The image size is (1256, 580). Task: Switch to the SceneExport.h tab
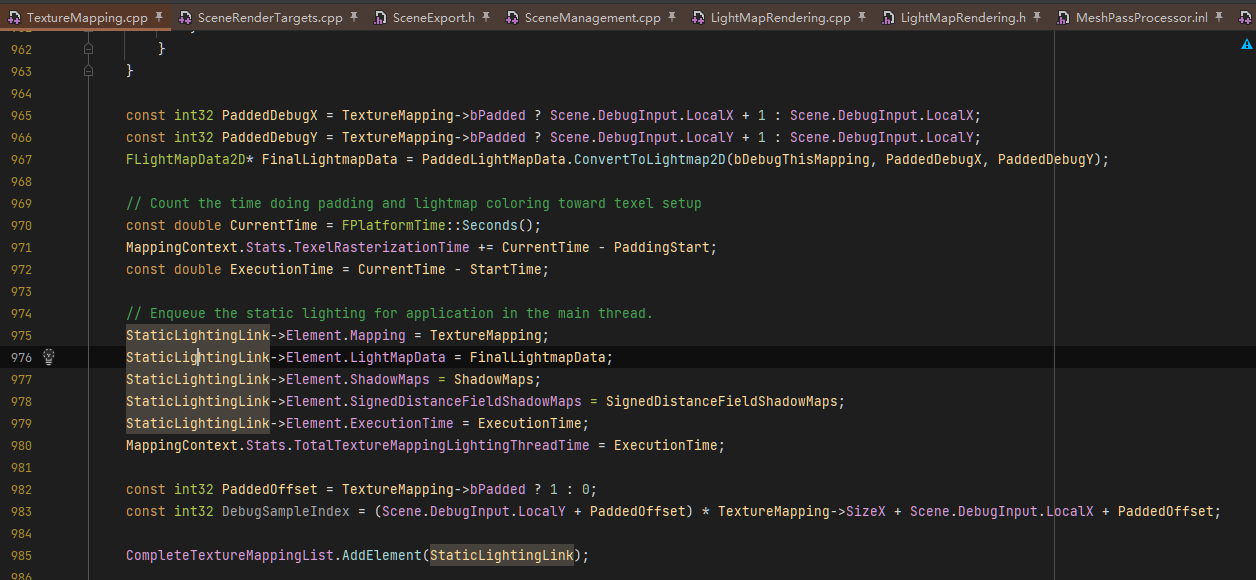click(x=434, y=18)
